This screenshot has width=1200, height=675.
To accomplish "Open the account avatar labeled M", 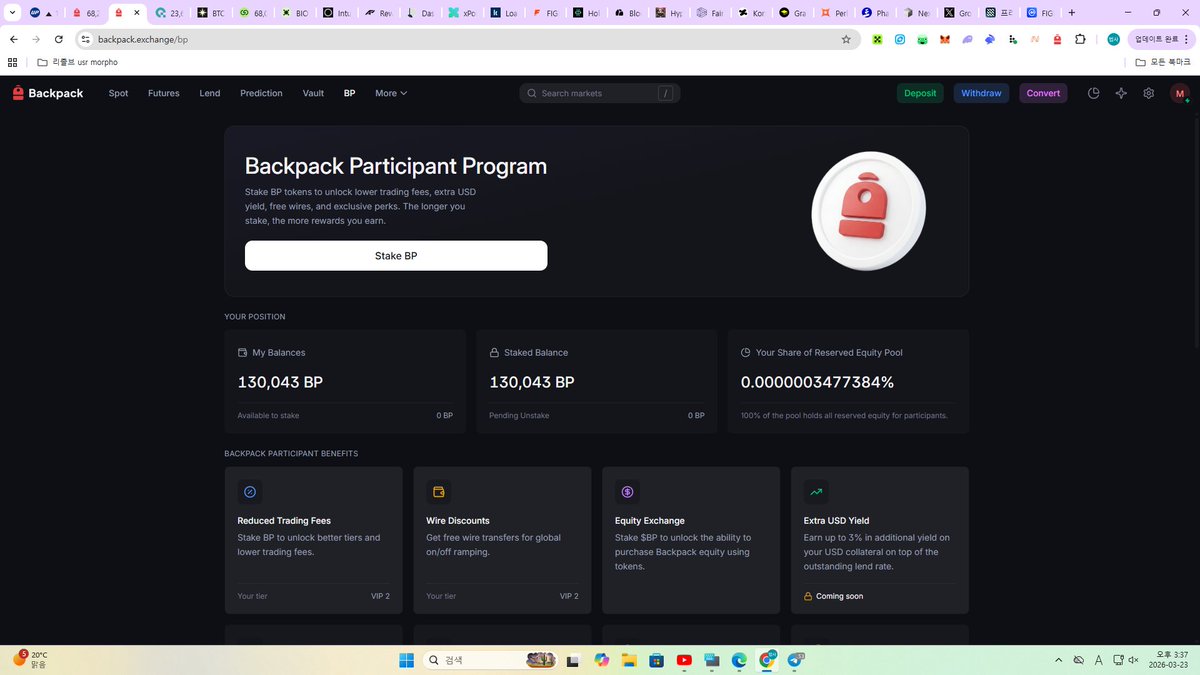I will (x=1180, y=93).
